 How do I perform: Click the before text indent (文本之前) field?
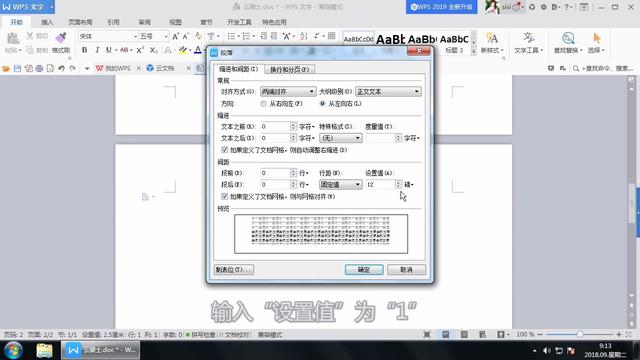(275, 127)
